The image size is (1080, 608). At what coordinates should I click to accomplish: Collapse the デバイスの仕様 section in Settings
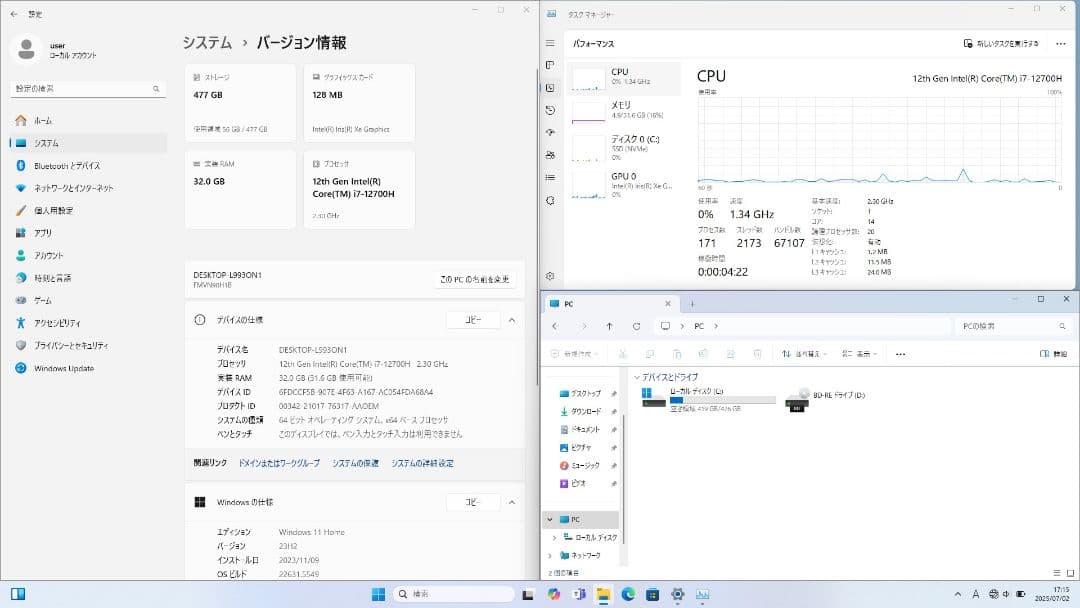tap(511, 320)
